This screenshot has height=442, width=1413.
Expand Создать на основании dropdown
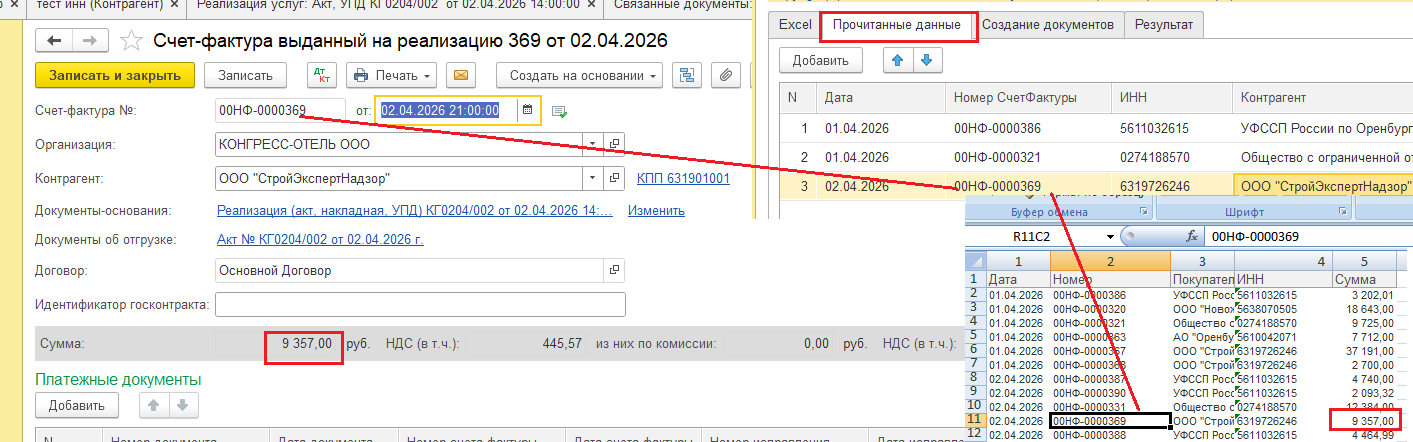[x=580, y=75]
